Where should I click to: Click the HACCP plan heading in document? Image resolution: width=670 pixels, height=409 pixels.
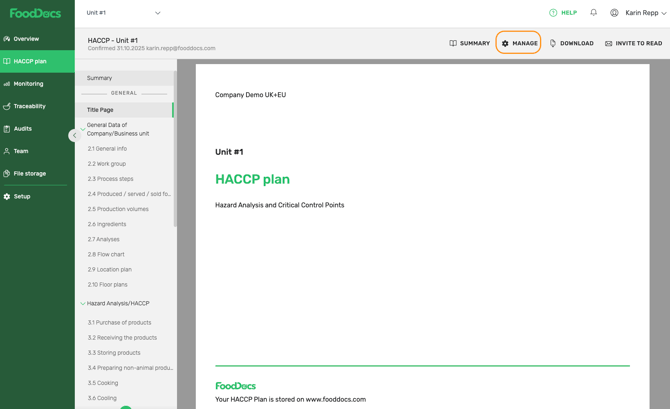coord(253,179)
